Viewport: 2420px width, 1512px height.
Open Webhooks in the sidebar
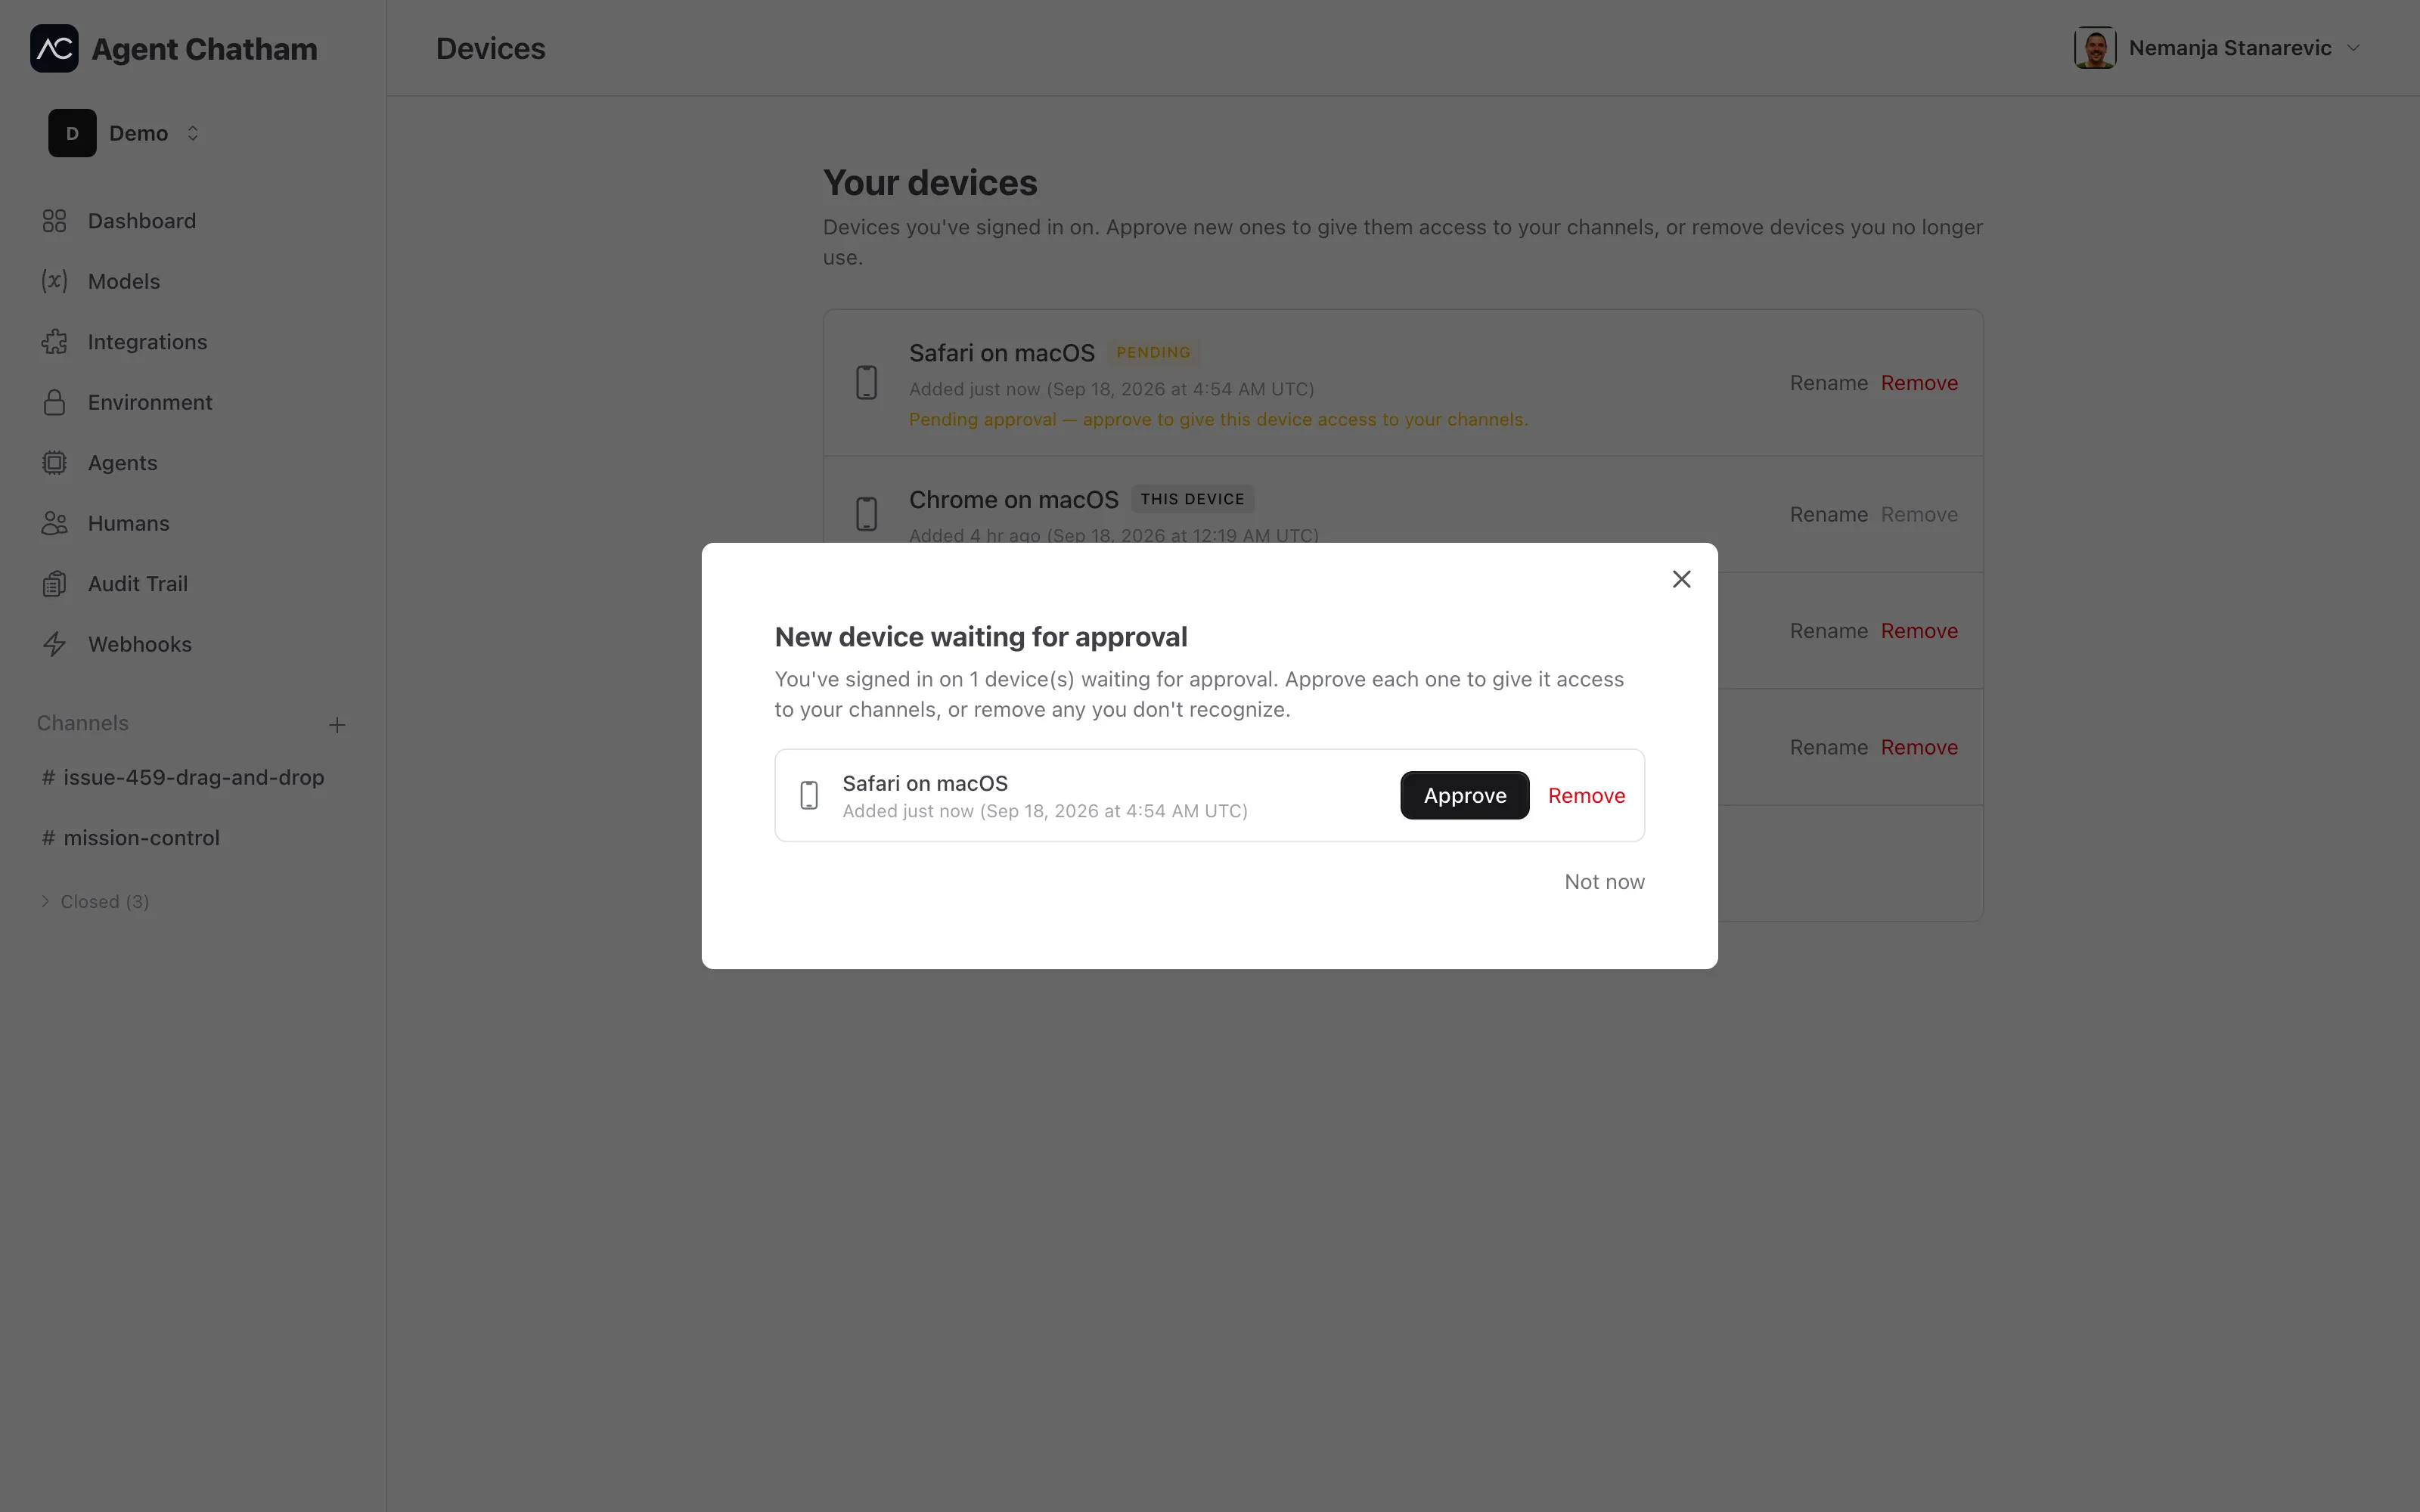tap(139, 644)
